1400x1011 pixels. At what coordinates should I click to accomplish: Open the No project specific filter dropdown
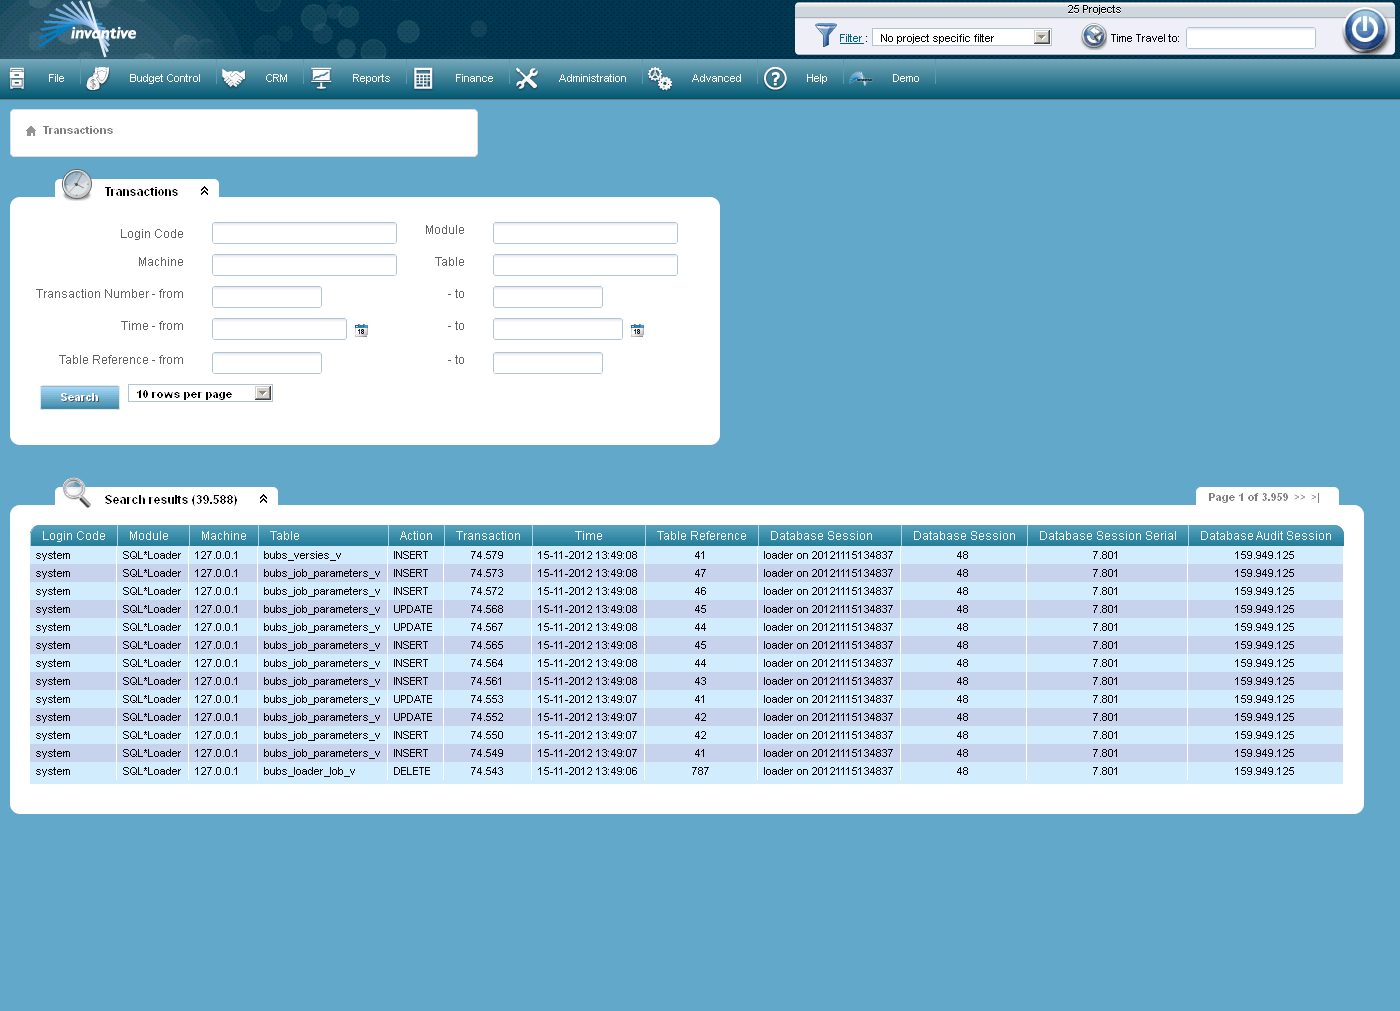coord(1041,37)
